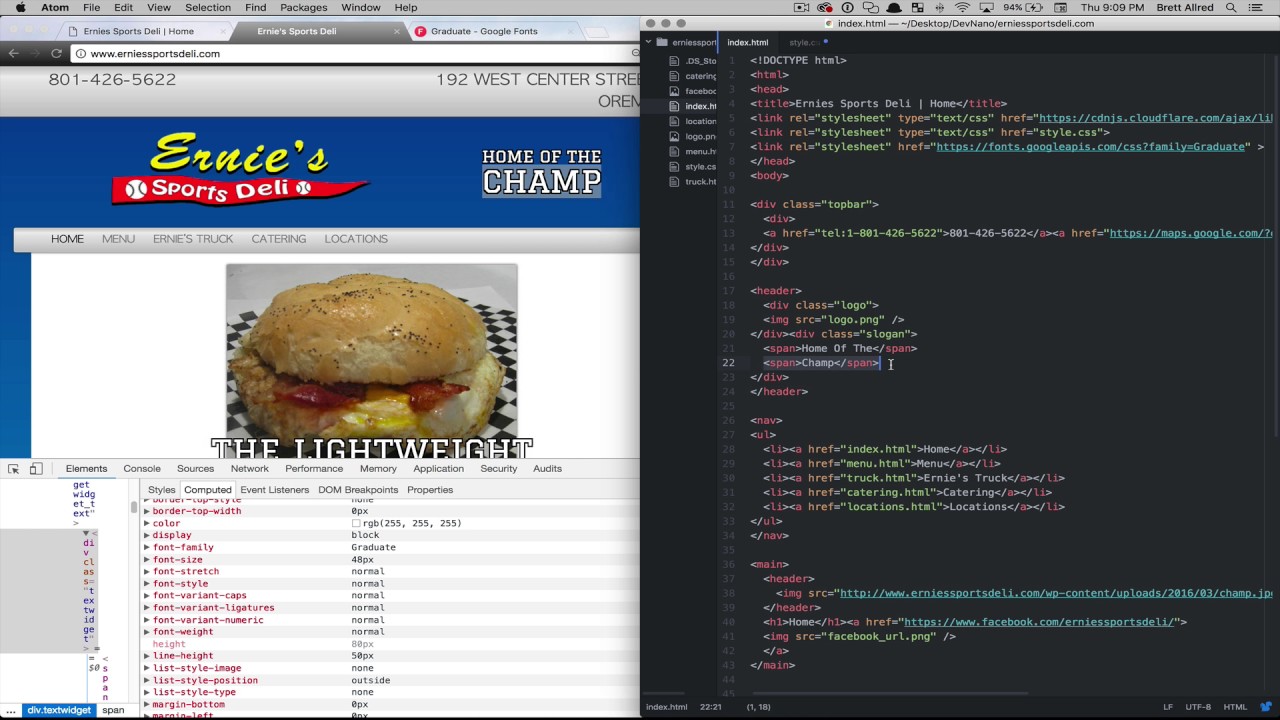Expand the color computed property
Screen dimensions: 1280x720
click(x=147, y=523)
